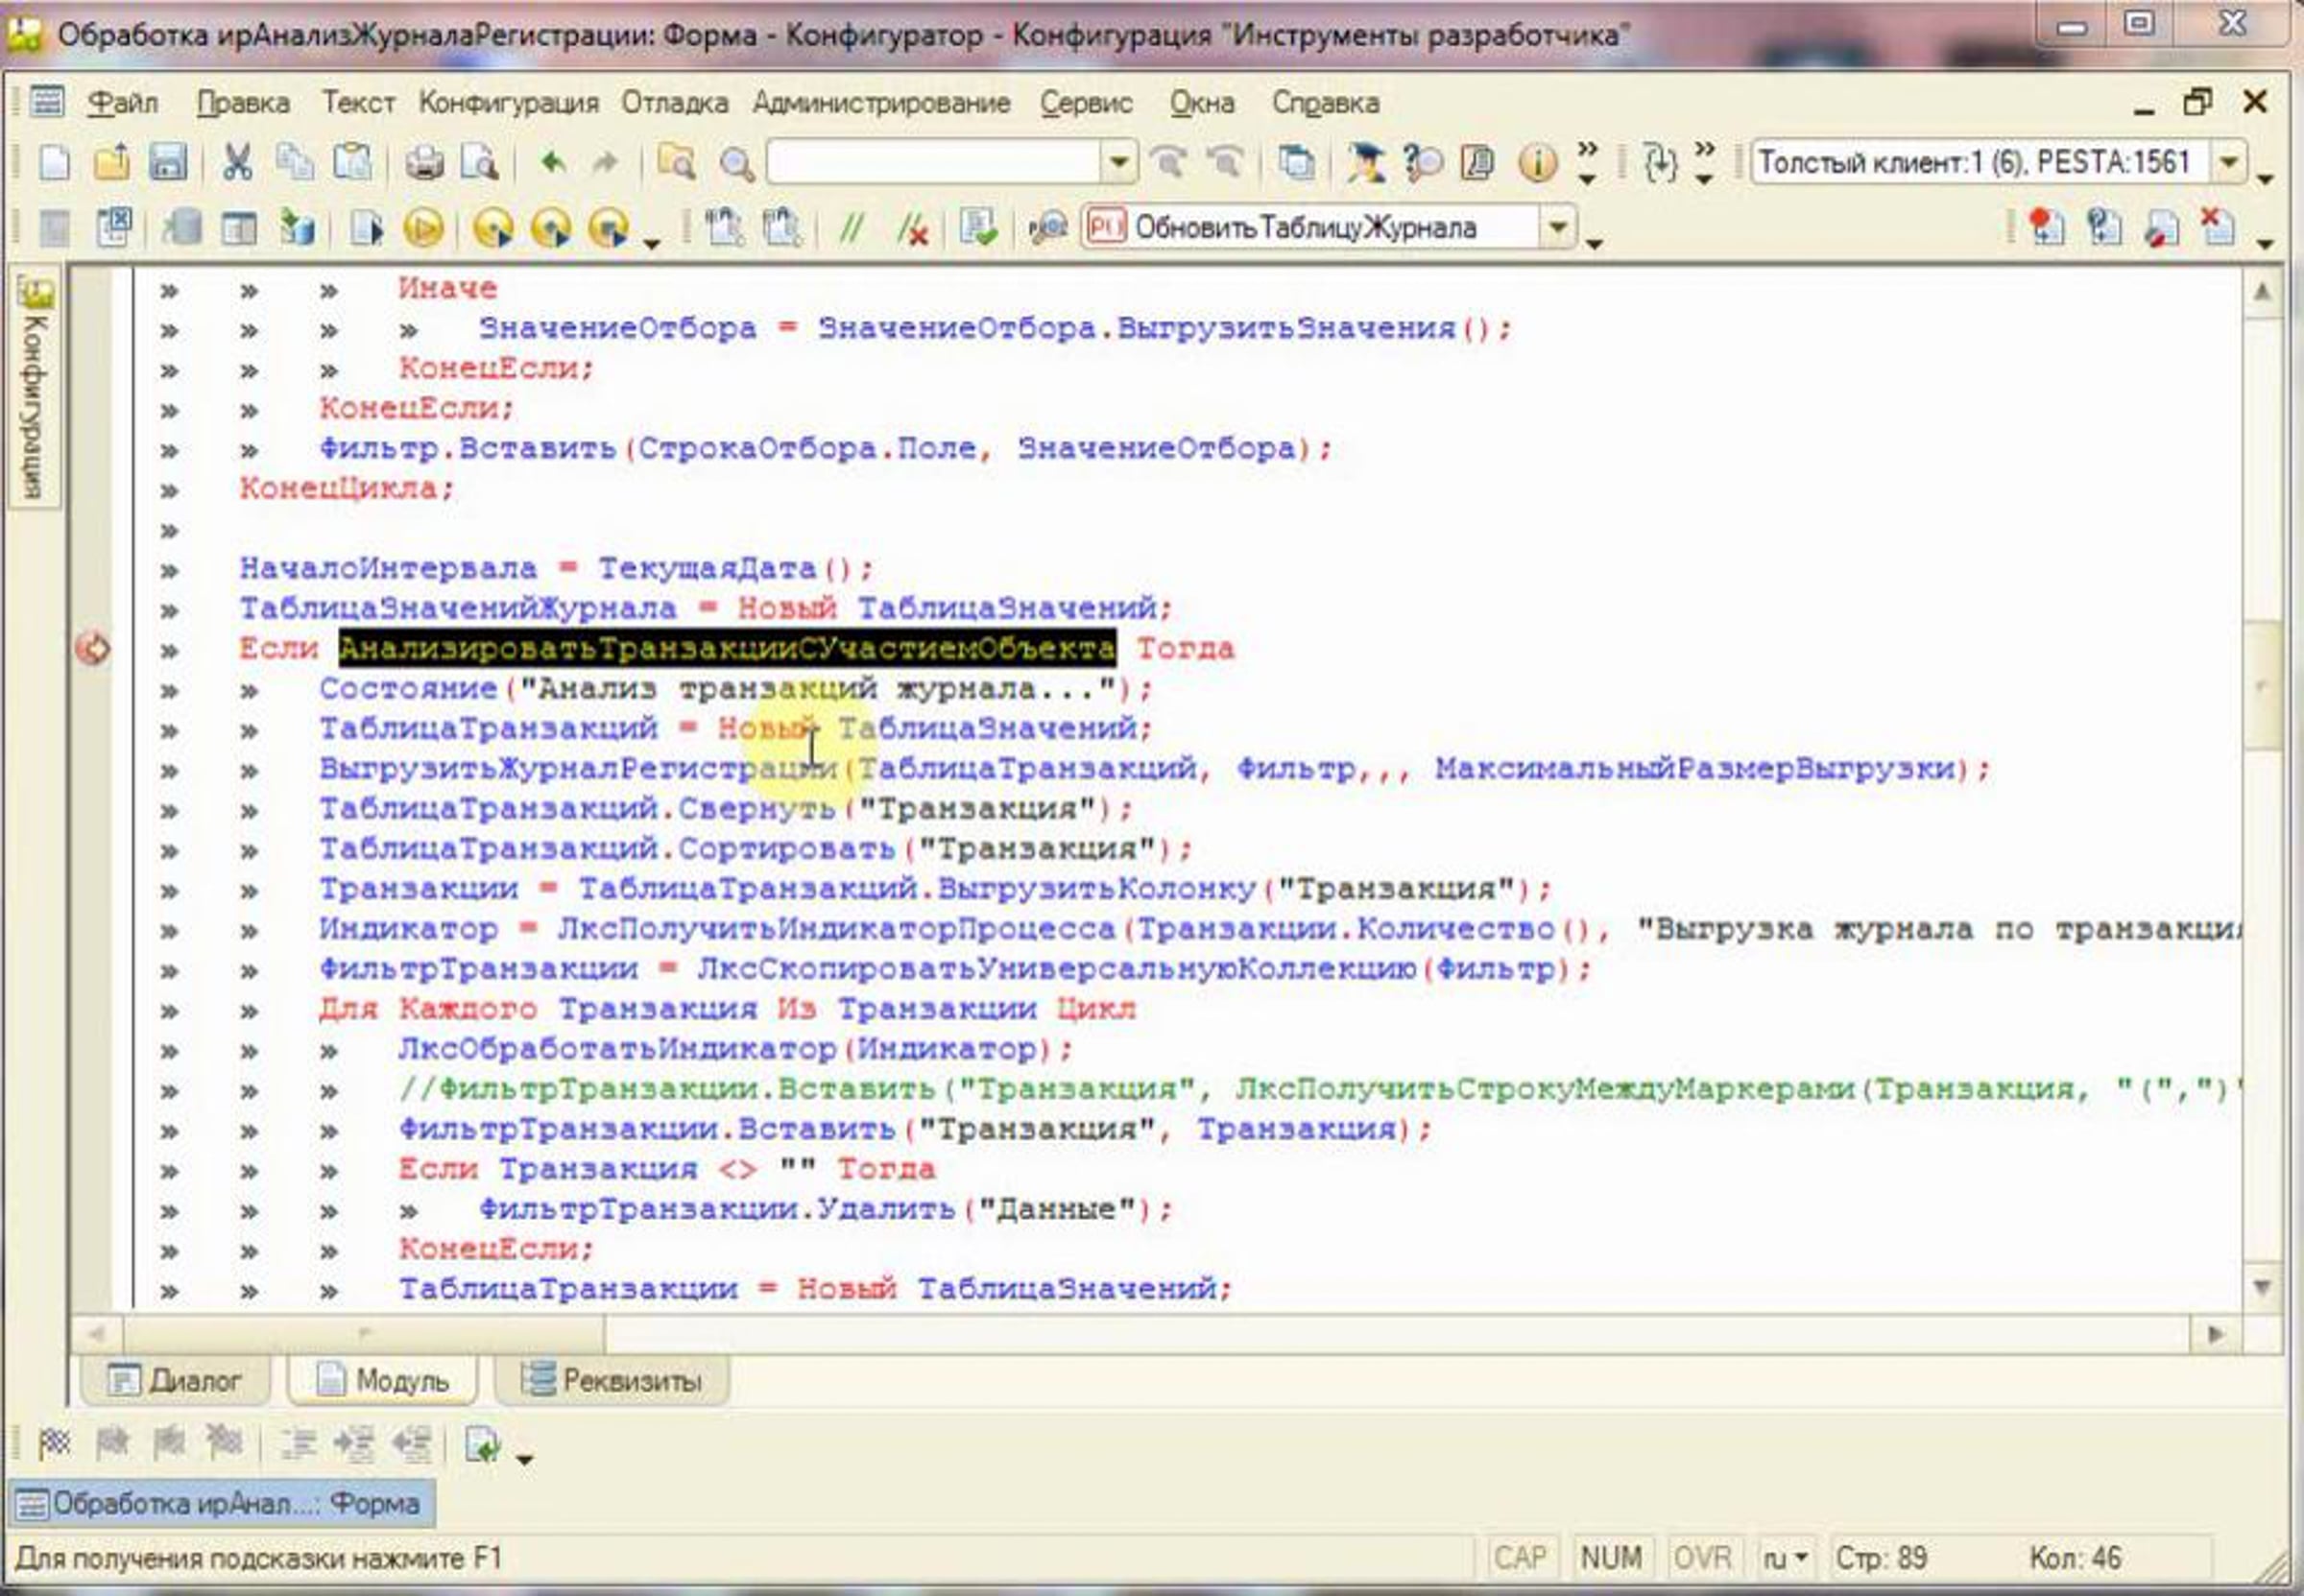Open the Окна menu
Screen dimensions: 2304x1596
pos(1202,103)
